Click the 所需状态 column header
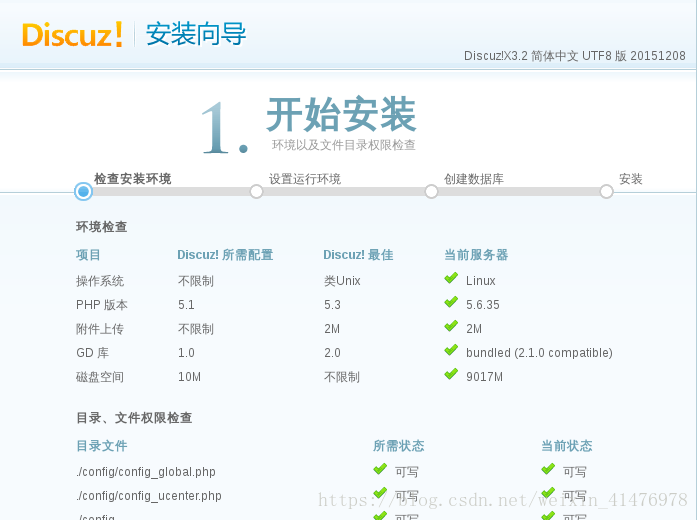This screenshot has width=699, height=520. pos(399,446)
